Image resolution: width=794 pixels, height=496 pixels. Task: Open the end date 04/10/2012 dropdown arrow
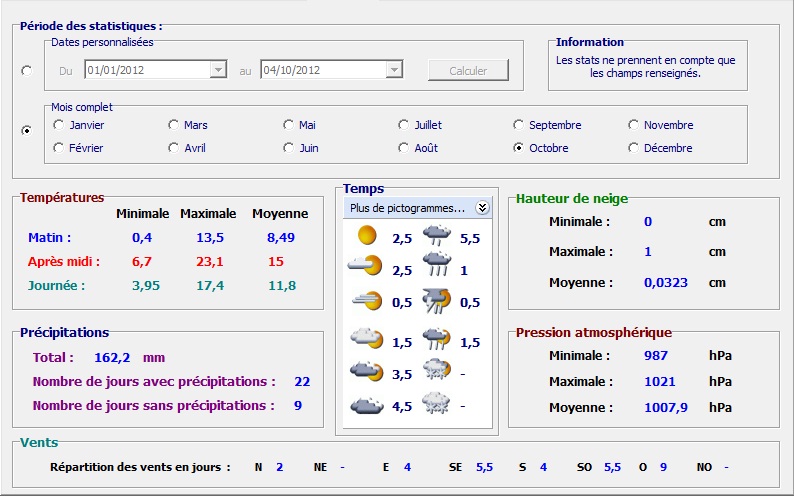(x=394, y=70)
